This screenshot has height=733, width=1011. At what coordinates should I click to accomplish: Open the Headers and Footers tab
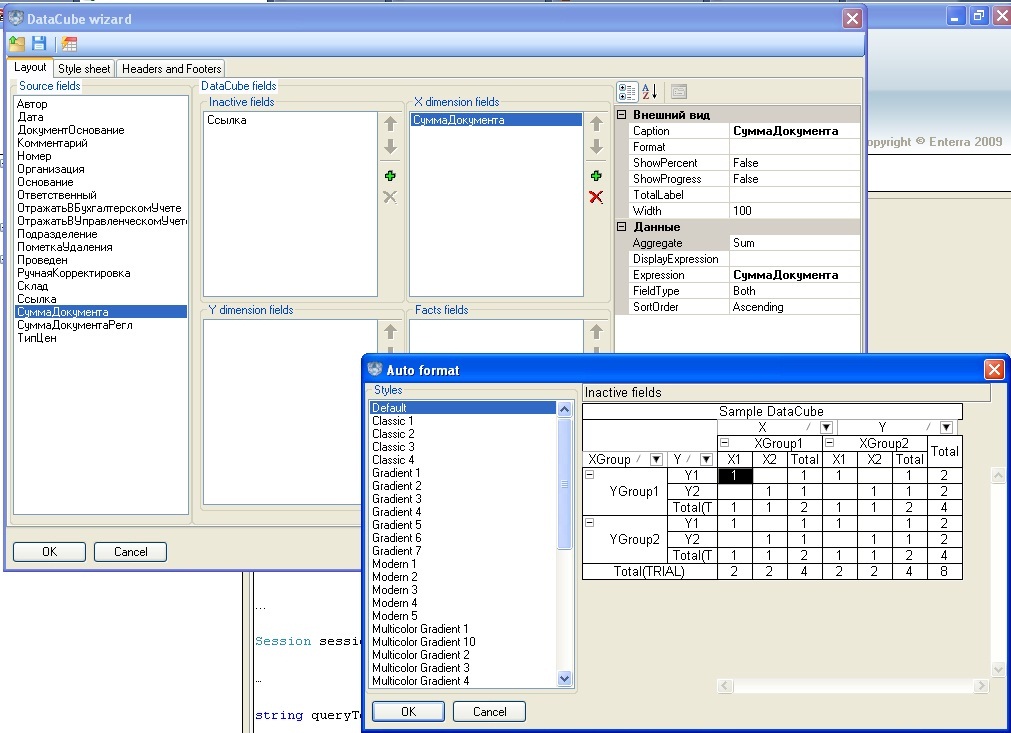(x=172, y=69)
